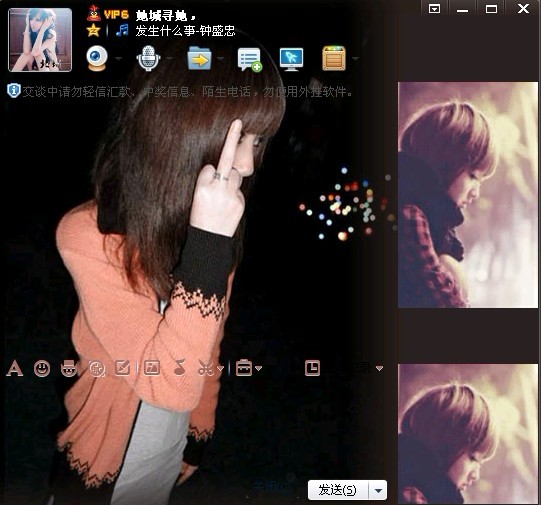Click the blue music note icon beside the signature

tap(122, 30)
